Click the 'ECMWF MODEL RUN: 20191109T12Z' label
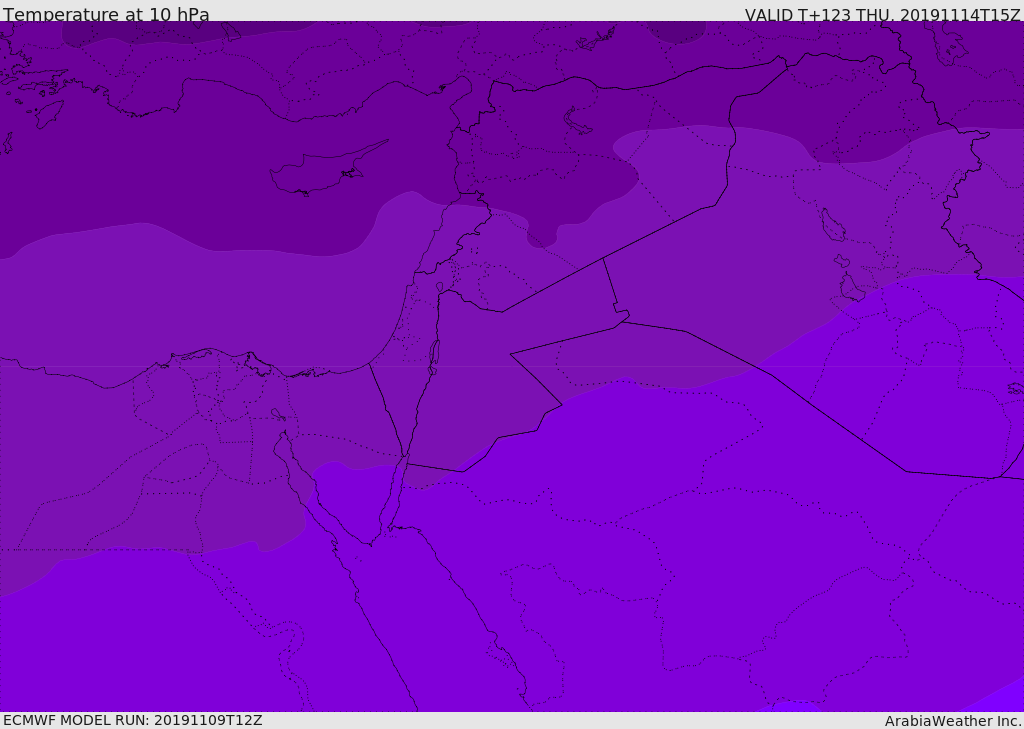Image resolution: width=1024 pixels, height=729 pixels. (x=133, y=721)
